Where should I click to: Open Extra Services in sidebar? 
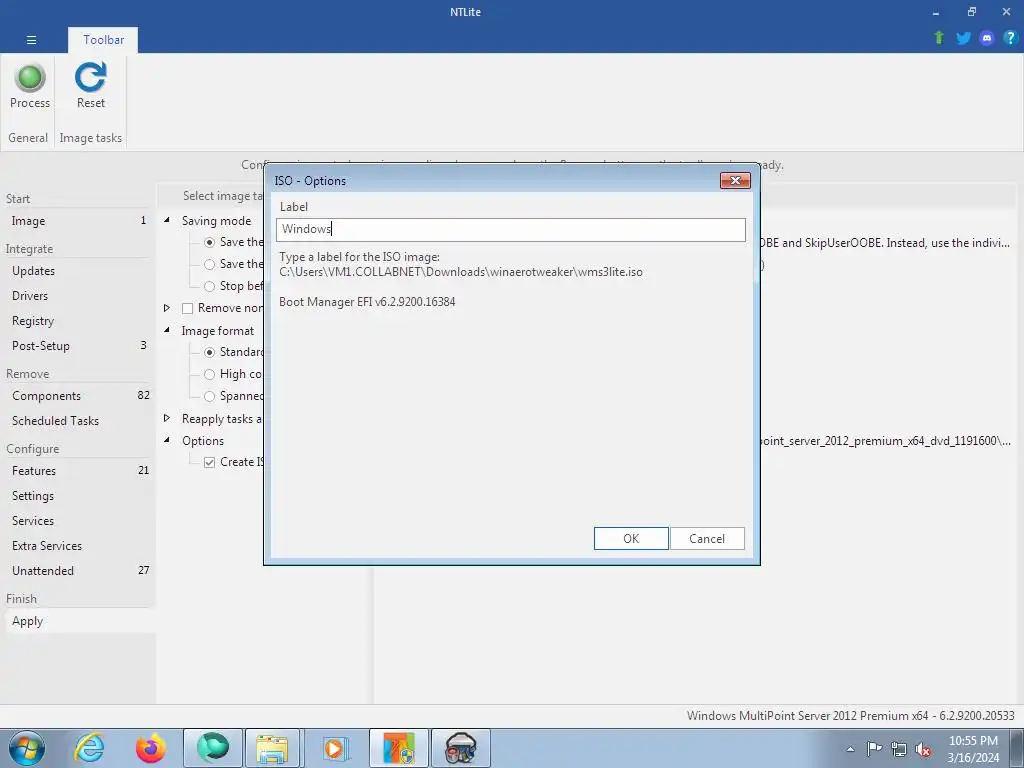click(x=78, y=546)
